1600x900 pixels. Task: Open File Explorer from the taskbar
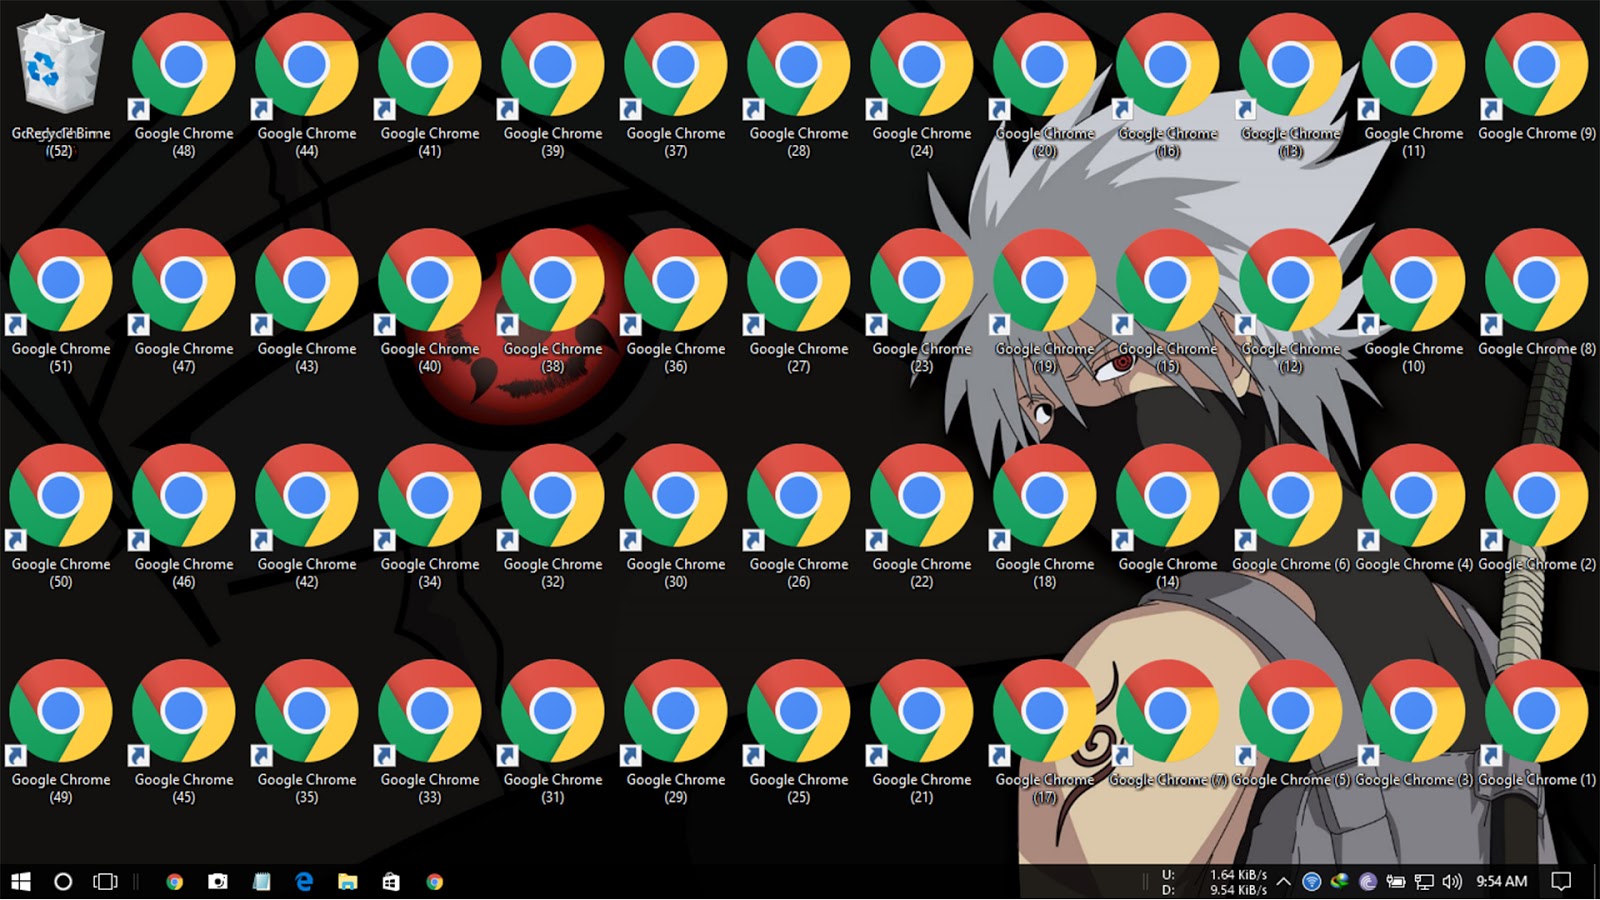click(x=346, y=881)
